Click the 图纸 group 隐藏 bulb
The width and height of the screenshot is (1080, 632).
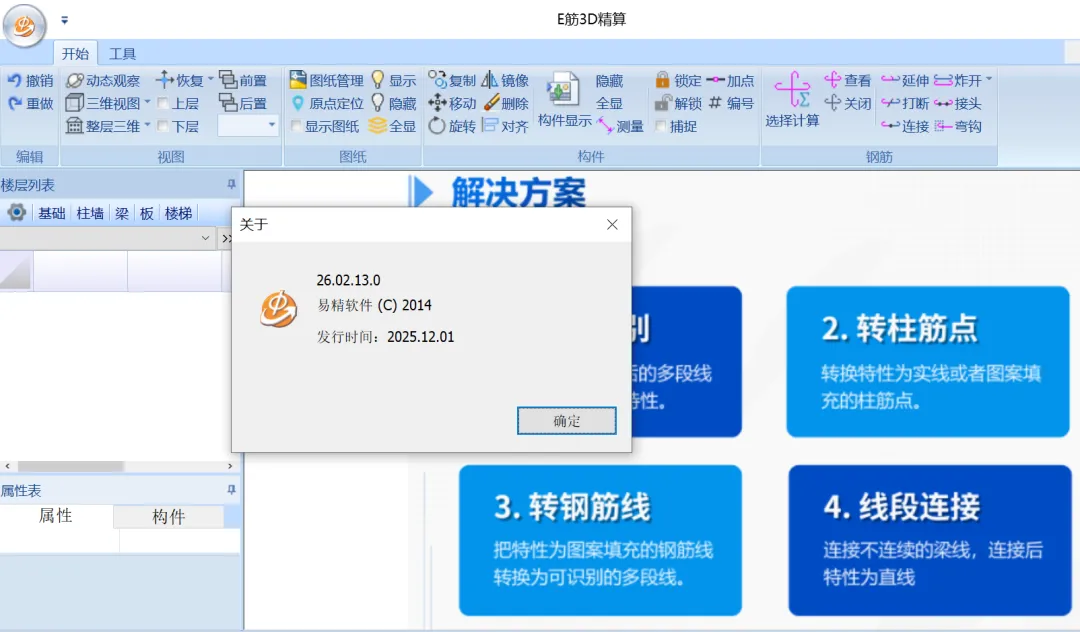[377, 103]
